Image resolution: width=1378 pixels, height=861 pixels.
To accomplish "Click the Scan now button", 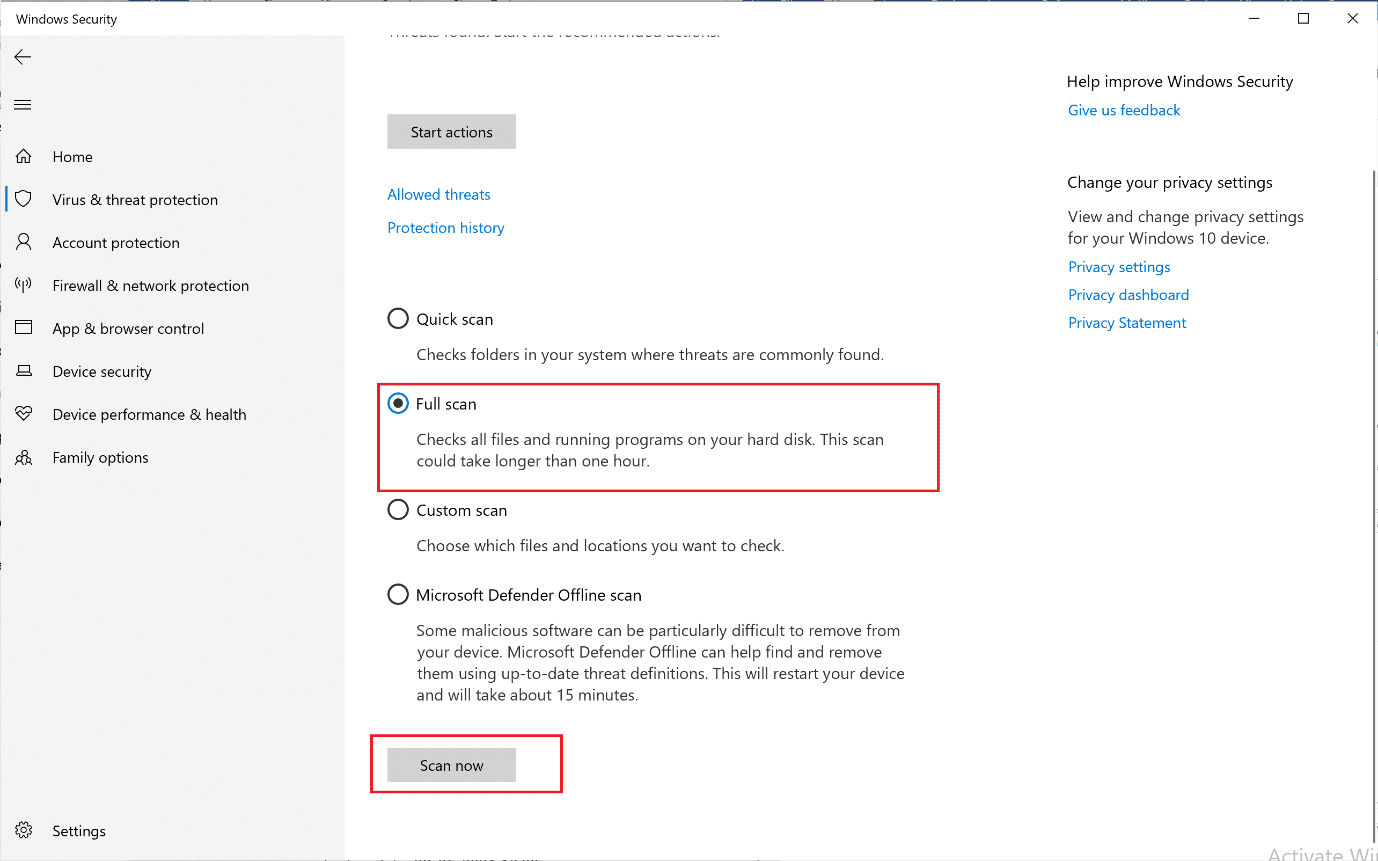I will click(x=450, y=765).
